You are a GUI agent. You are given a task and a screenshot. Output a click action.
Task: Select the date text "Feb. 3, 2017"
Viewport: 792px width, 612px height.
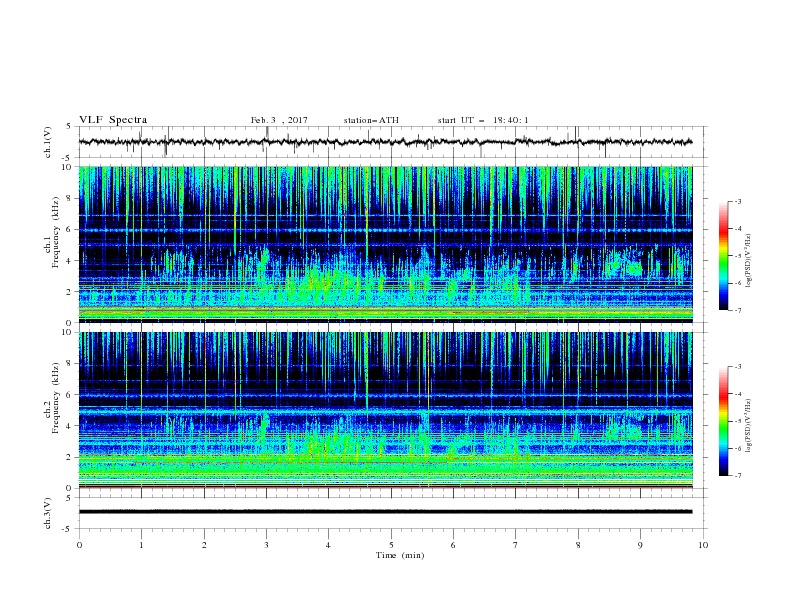(279, 120)
